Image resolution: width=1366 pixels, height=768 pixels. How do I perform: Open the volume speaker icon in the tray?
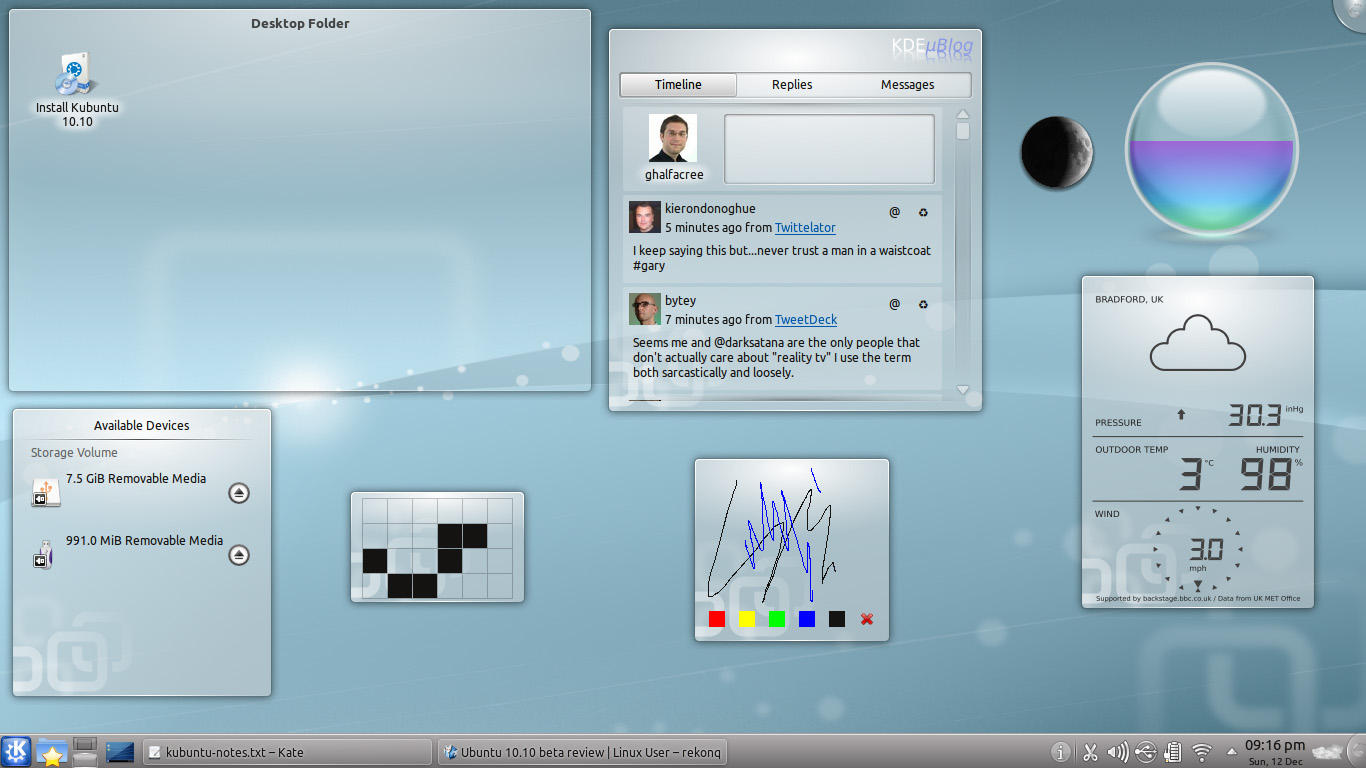[x=1118, y=752]
